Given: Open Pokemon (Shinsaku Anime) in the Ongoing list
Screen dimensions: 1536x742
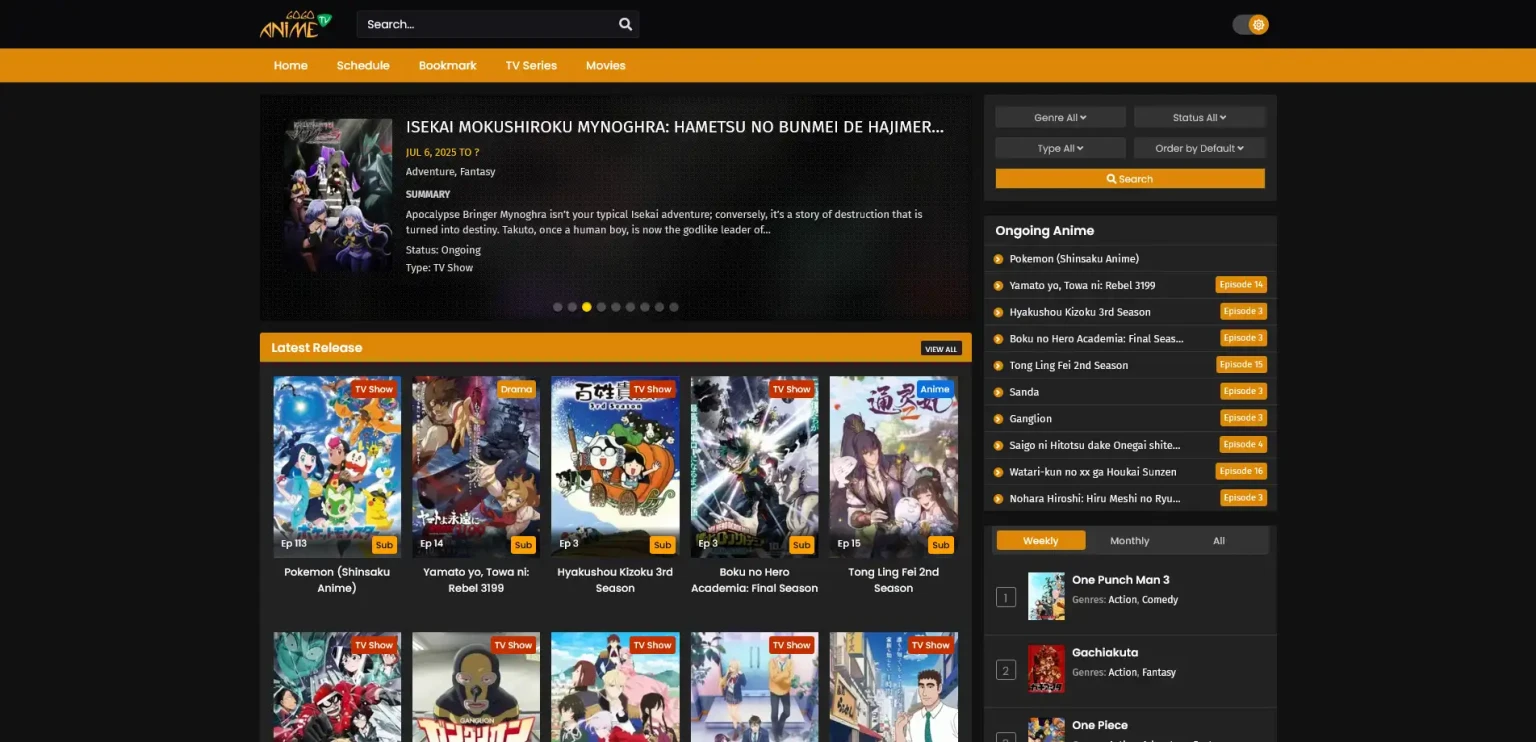Looking at the screenshot, I should 1074,259.
